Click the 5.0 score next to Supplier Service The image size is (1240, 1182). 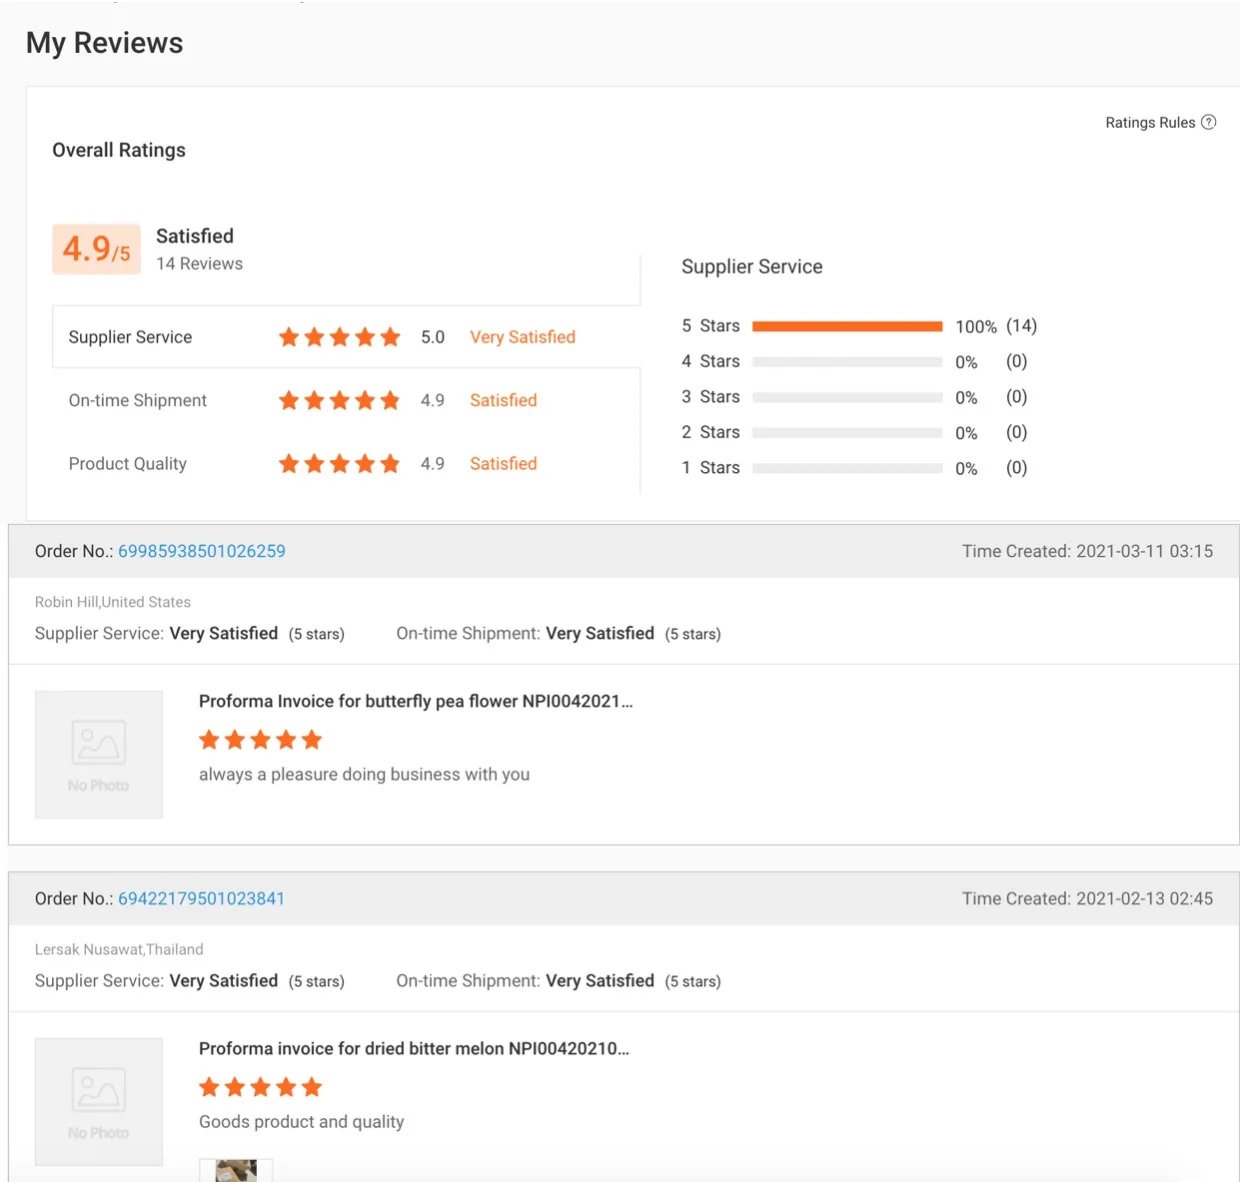[x=433, y=337]
